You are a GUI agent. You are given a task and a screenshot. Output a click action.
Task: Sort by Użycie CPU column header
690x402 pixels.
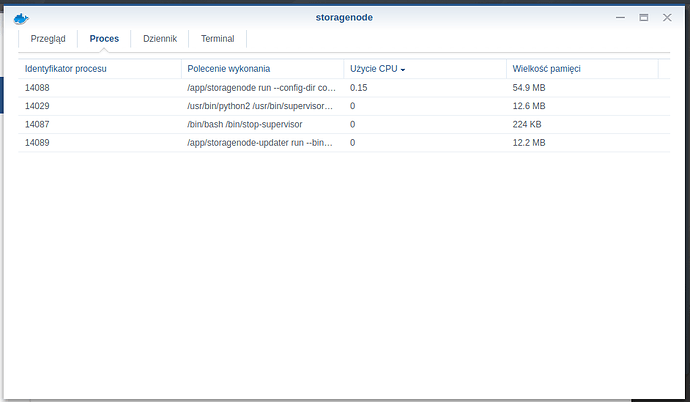pos(425,69)
